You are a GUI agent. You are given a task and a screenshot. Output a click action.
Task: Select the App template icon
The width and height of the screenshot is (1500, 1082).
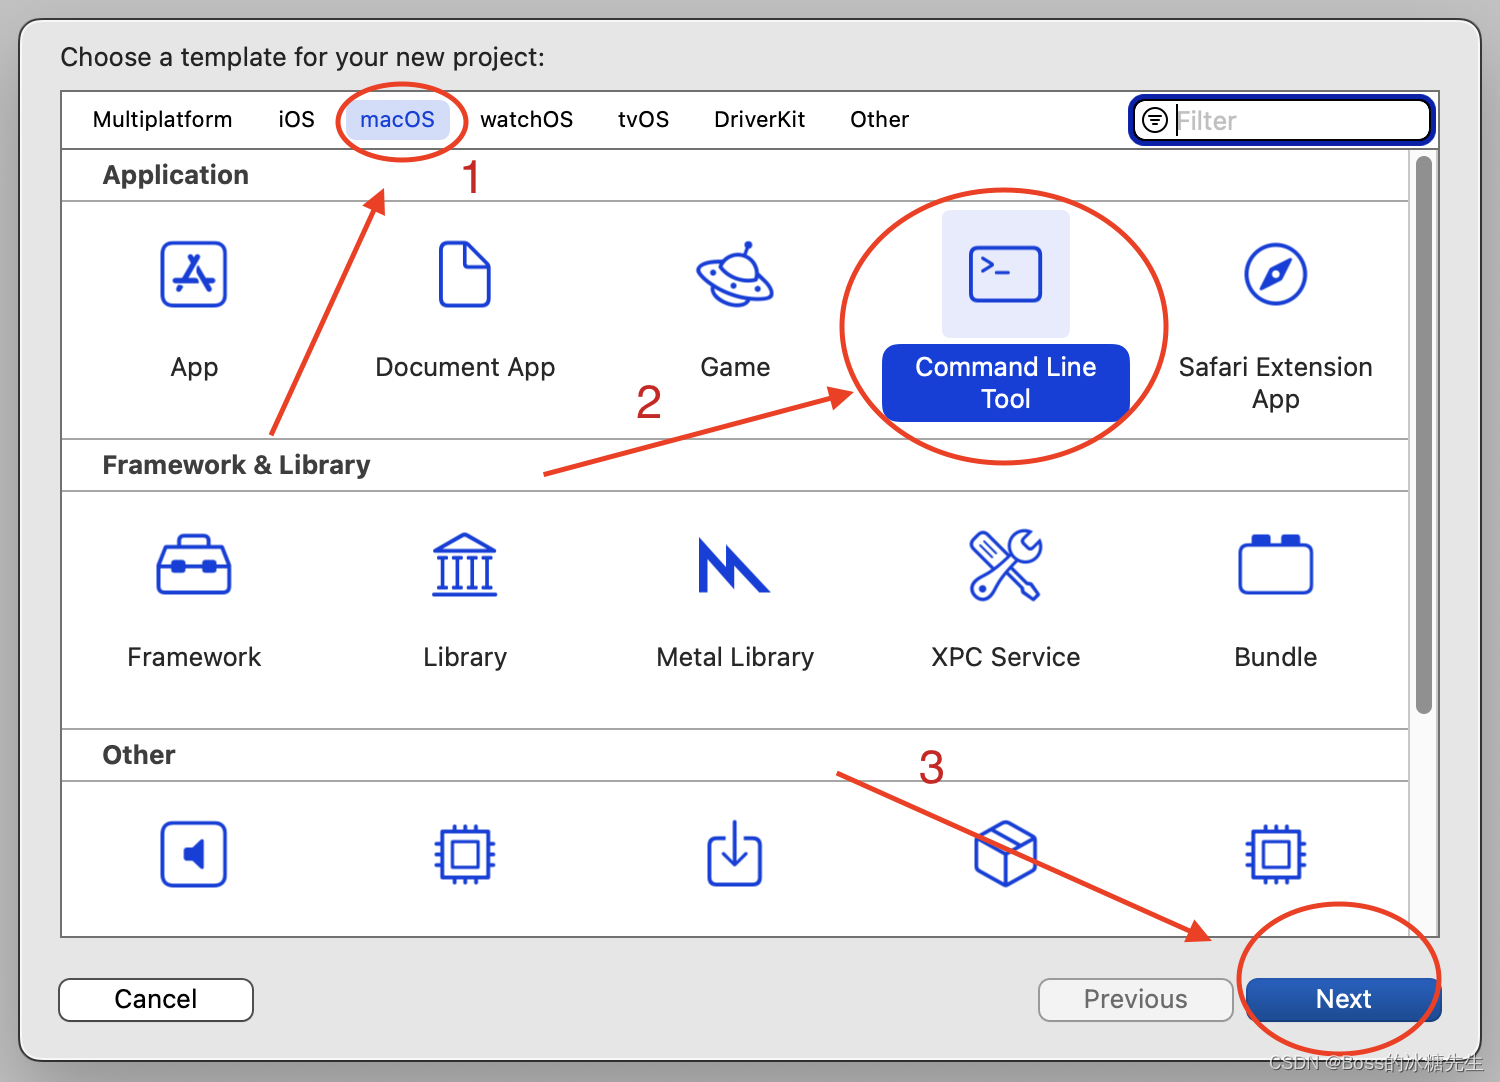[x=194, y=274]
